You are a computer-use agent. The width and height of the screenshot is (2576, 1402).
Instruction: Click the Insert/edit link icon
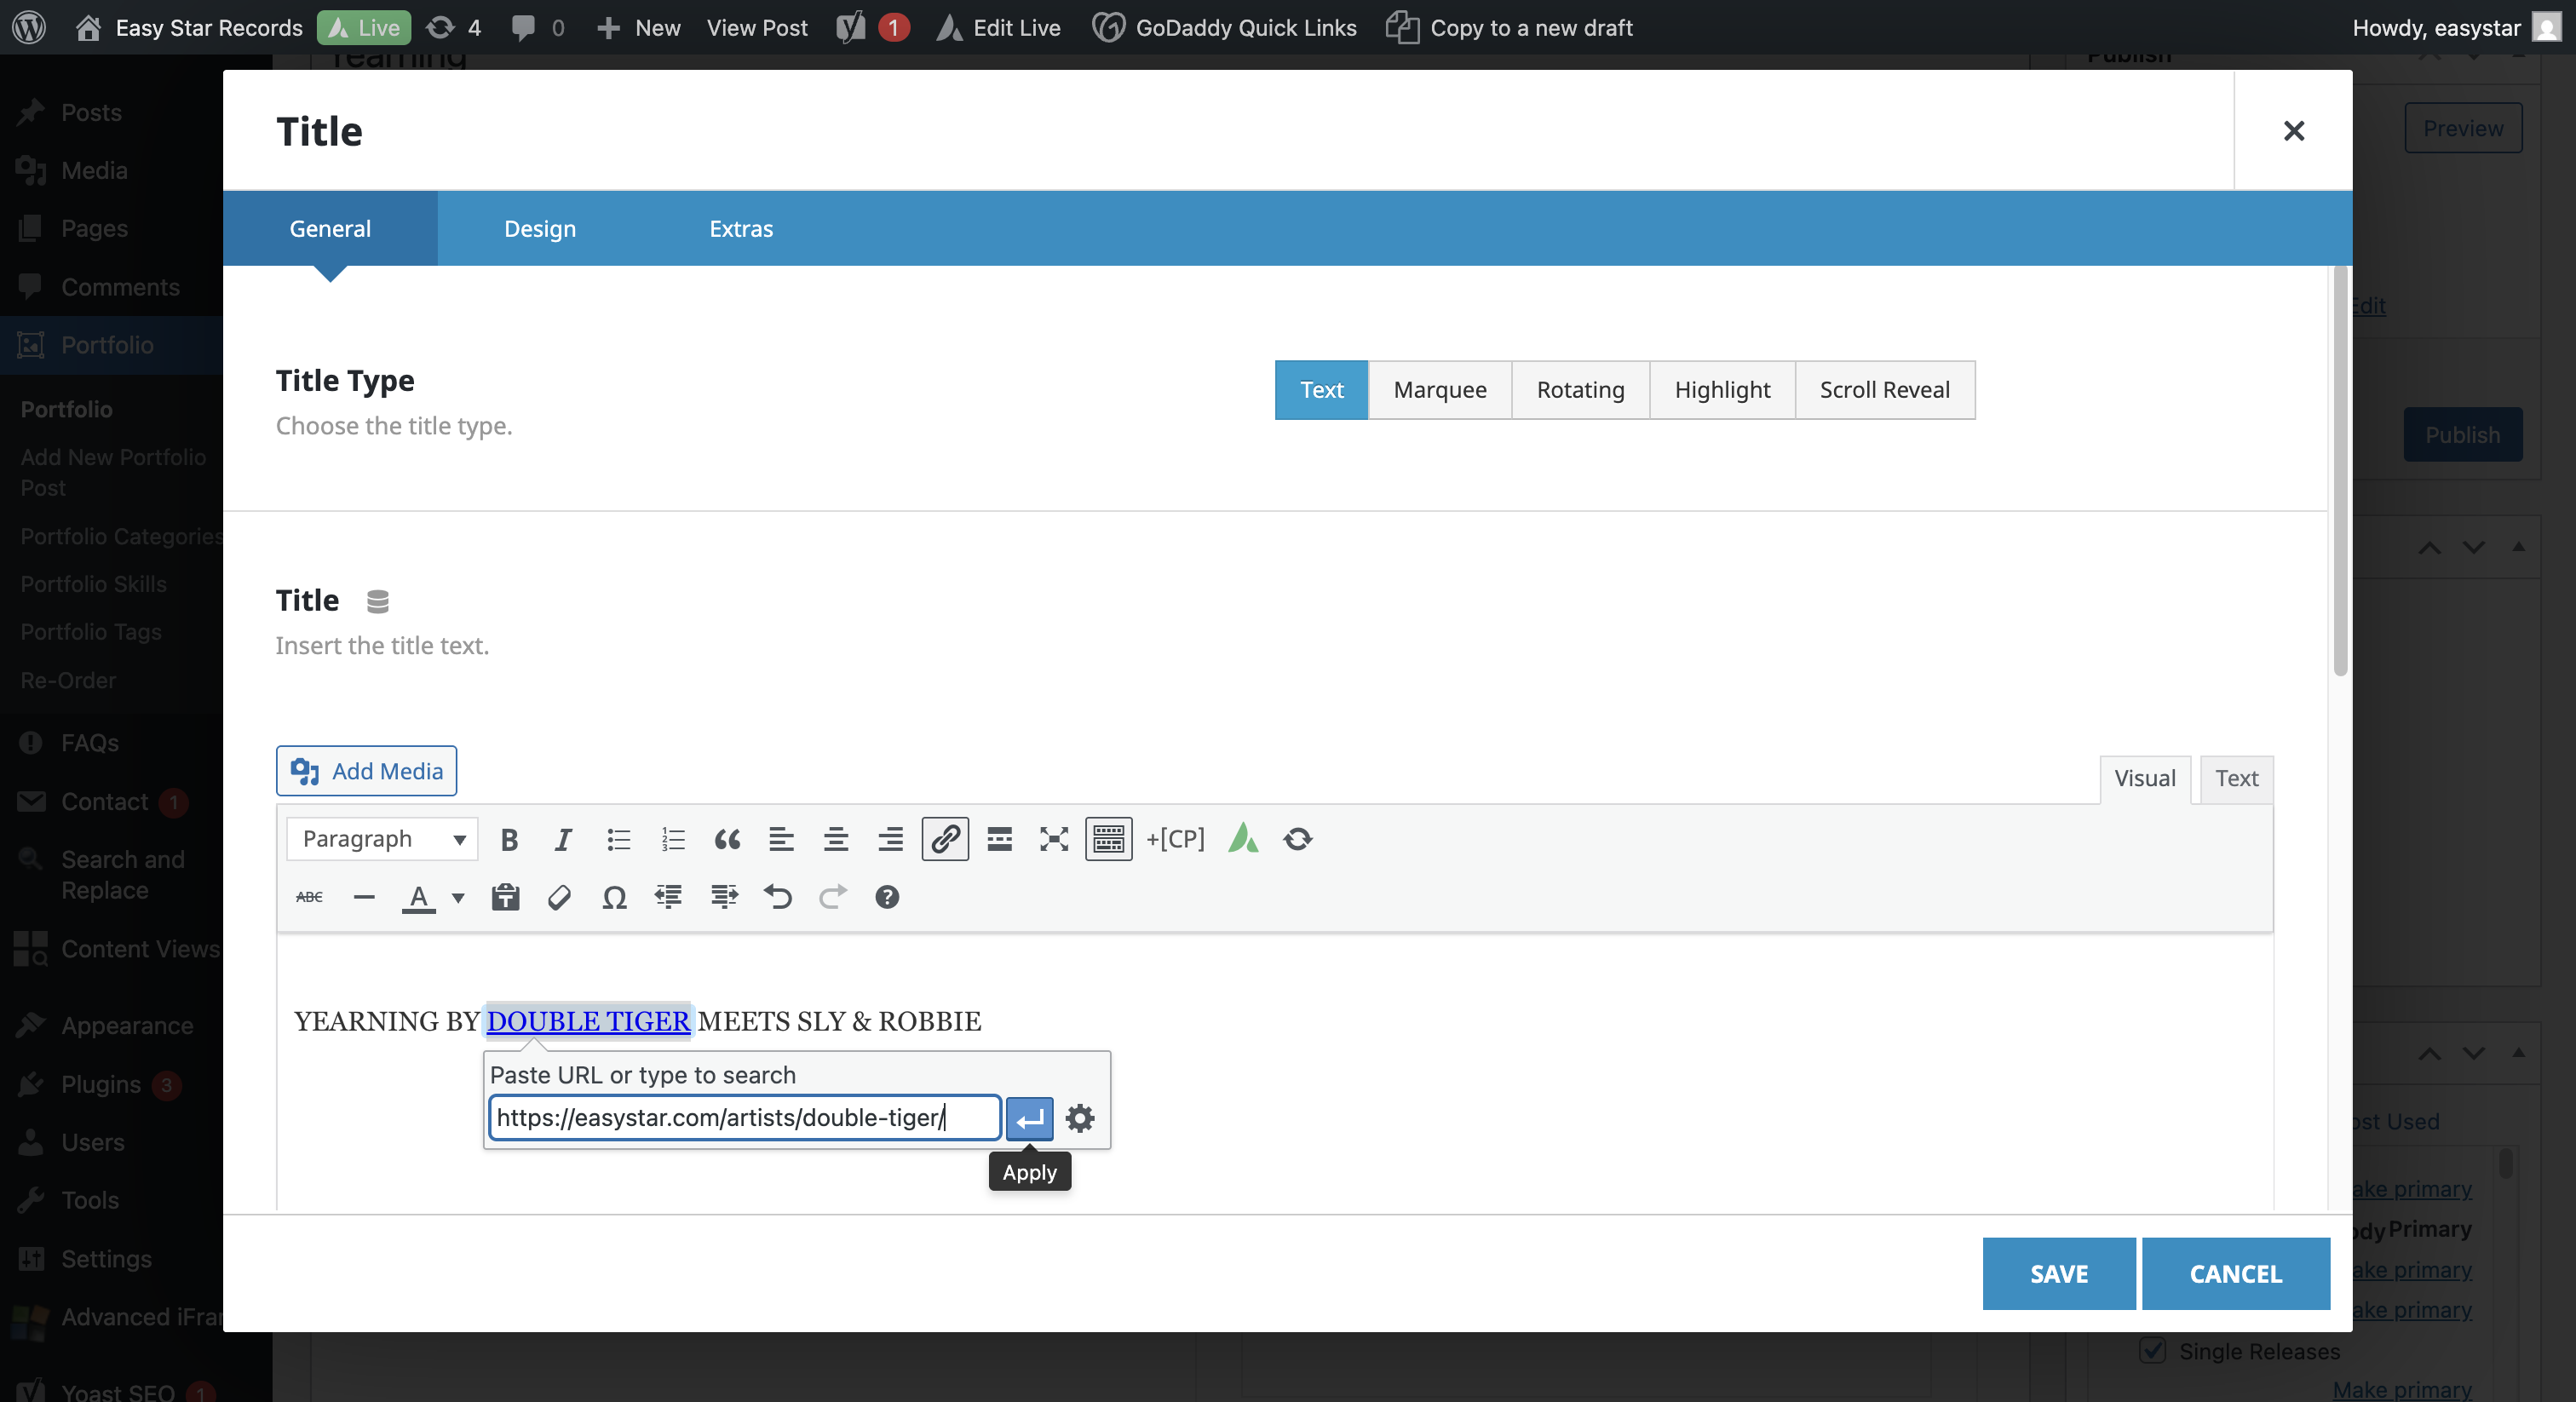[945, 839]
